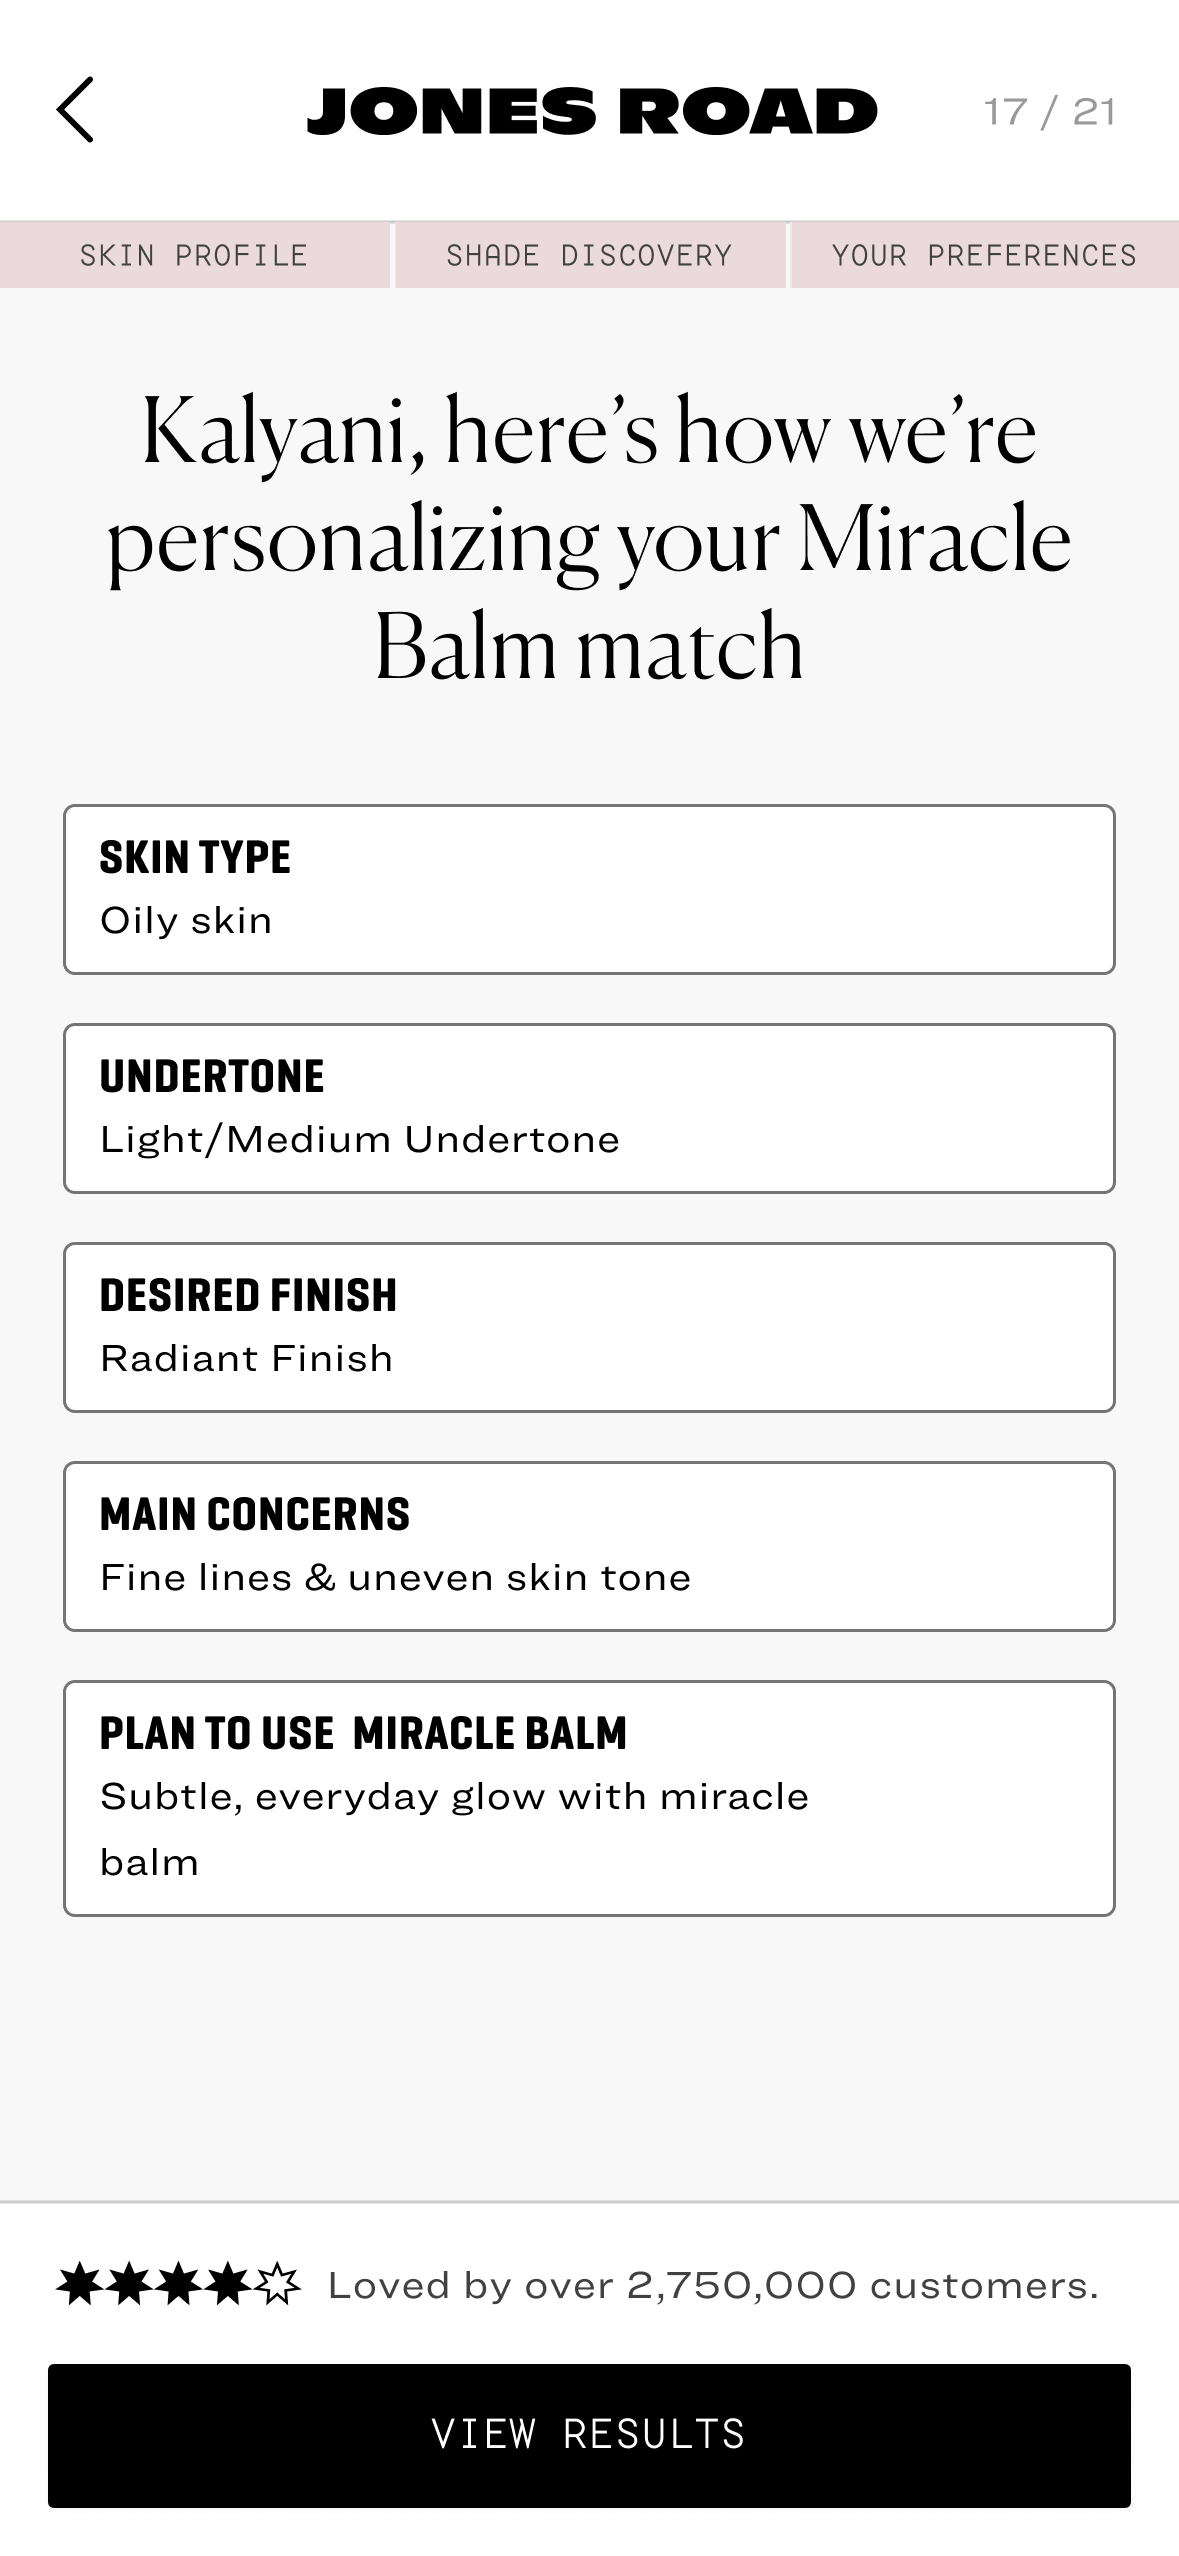
Task: Select the Skin Type heading label
Action: 195,858
